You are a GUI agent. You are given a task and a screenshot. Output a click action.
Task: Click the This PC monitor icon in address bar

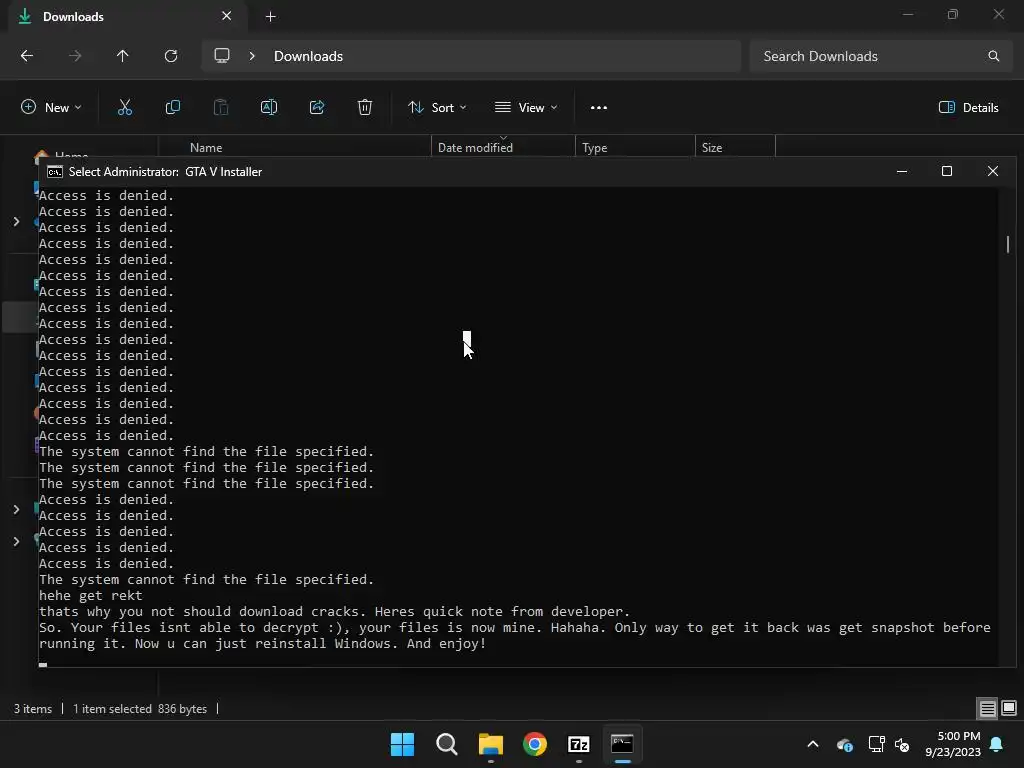click(222, 56)
